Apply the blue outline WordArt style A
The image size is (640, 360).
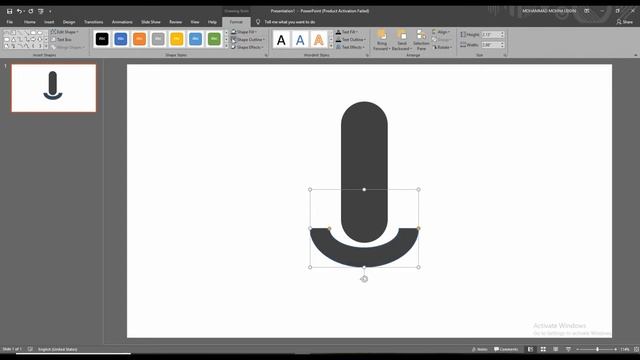click(300, 40)
